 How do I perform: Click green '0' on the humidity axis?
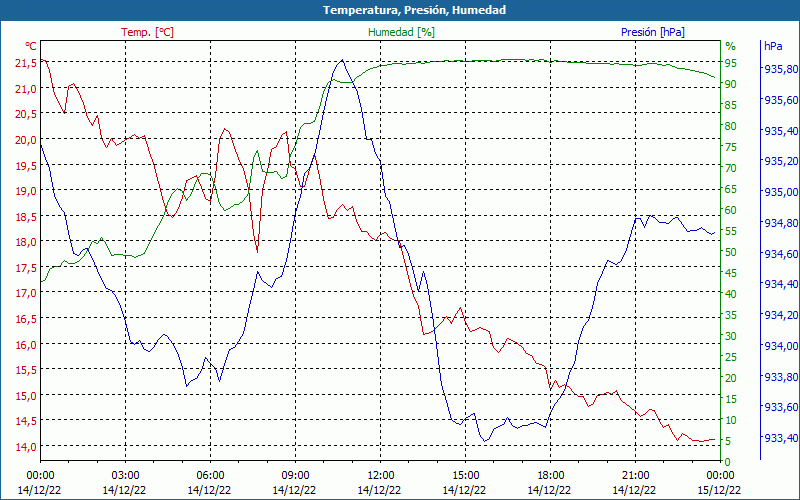728,462
